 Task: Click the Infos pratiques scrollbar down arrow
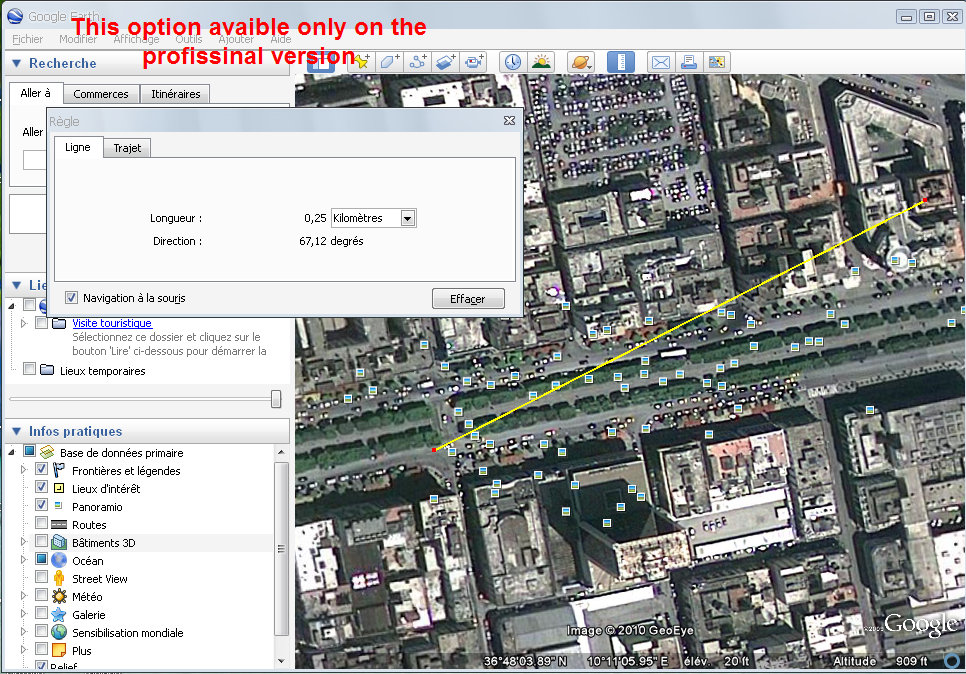(281, 661)
